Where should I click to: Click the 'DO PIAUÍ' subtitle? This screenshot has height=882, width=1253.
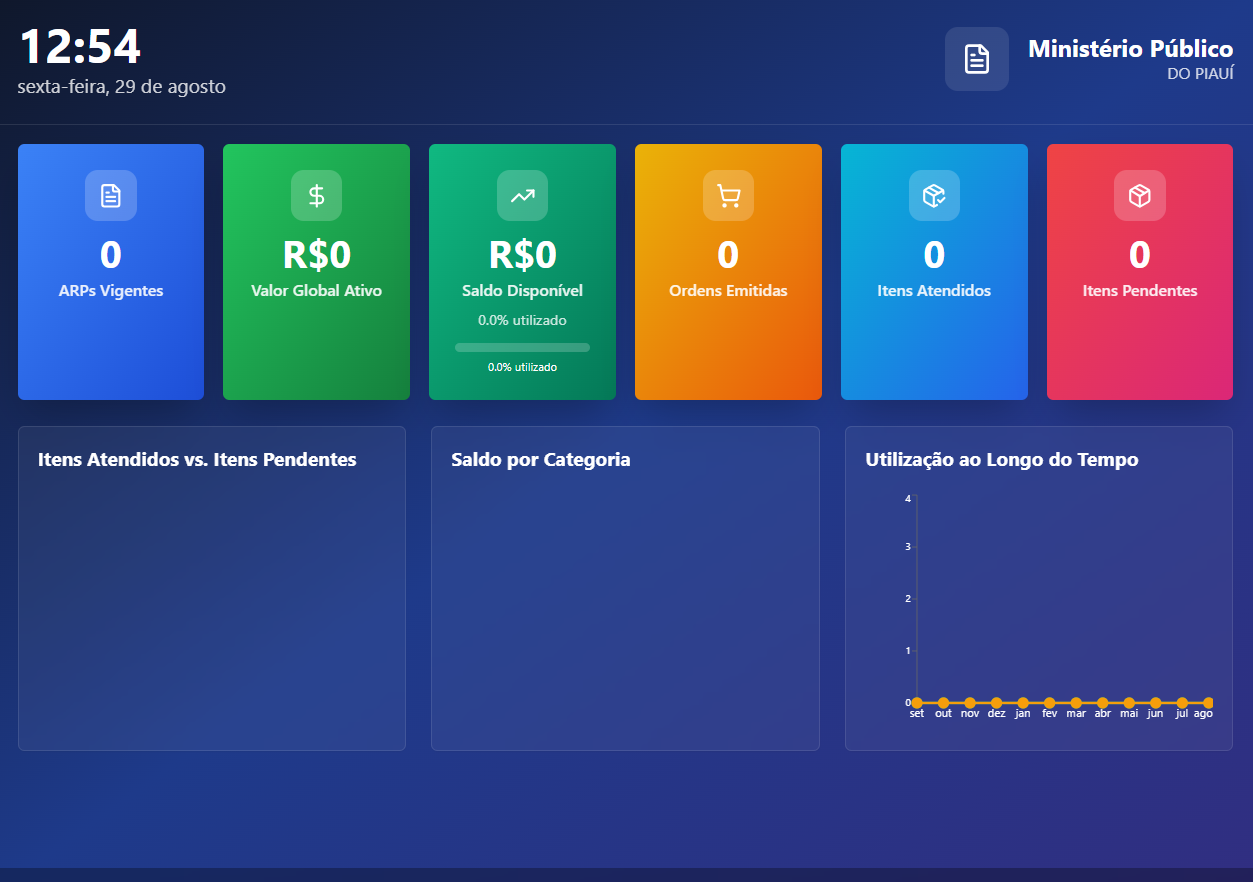[1200, 74]
